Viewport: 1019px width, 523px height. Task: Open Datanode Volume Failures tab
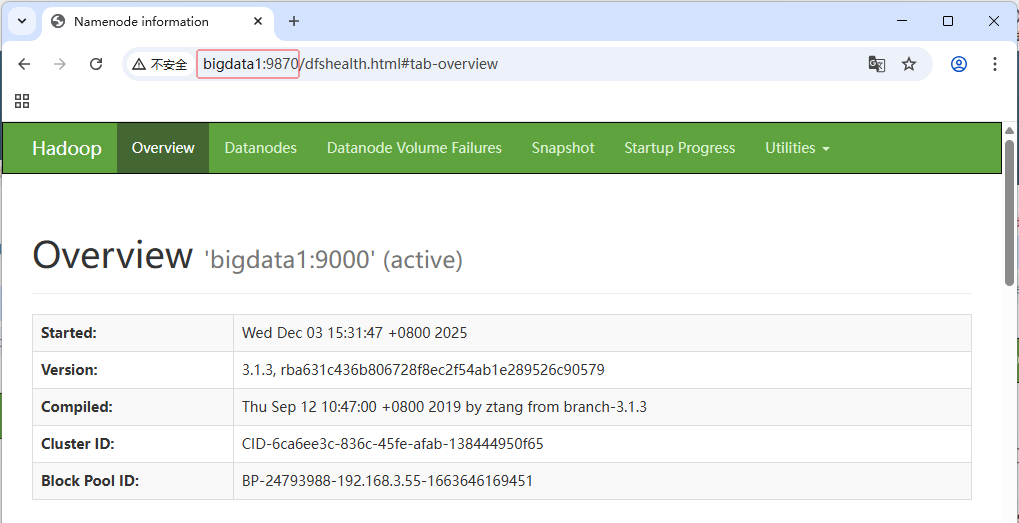pos(414,148)
